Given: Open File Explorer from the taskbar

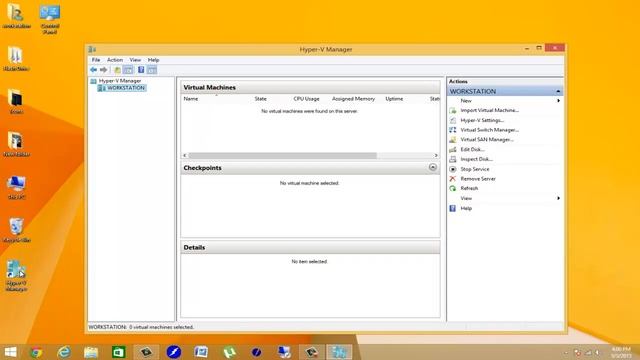Looking at the screenshot, I should pyautogui.click(x=91, y=352).
